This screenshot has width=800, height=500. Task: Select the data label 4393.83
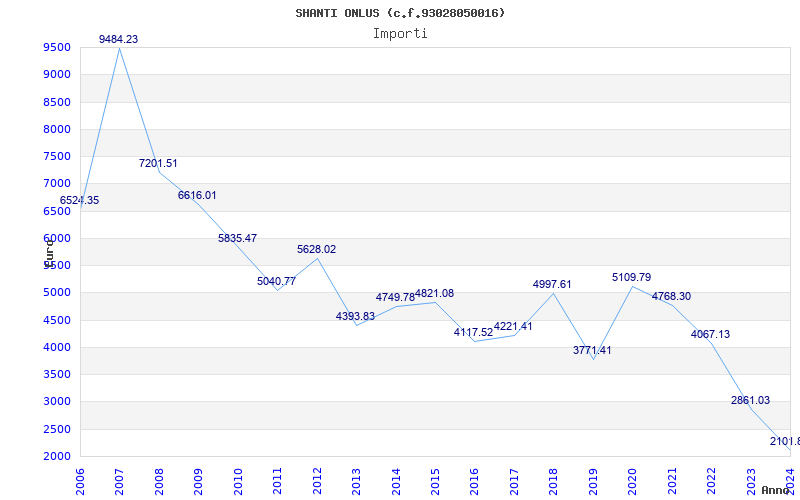pos(355,316)
